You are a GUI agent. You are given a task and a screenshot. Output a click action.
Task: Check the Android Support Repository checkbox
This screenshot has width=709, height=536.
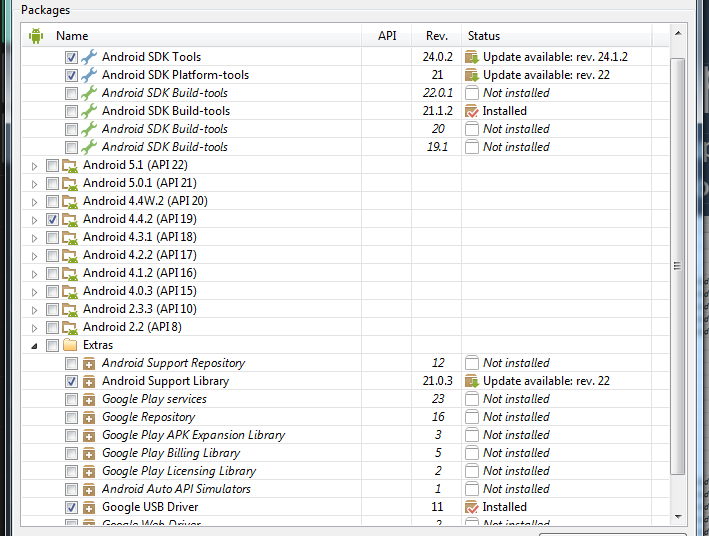click(71, 363)
